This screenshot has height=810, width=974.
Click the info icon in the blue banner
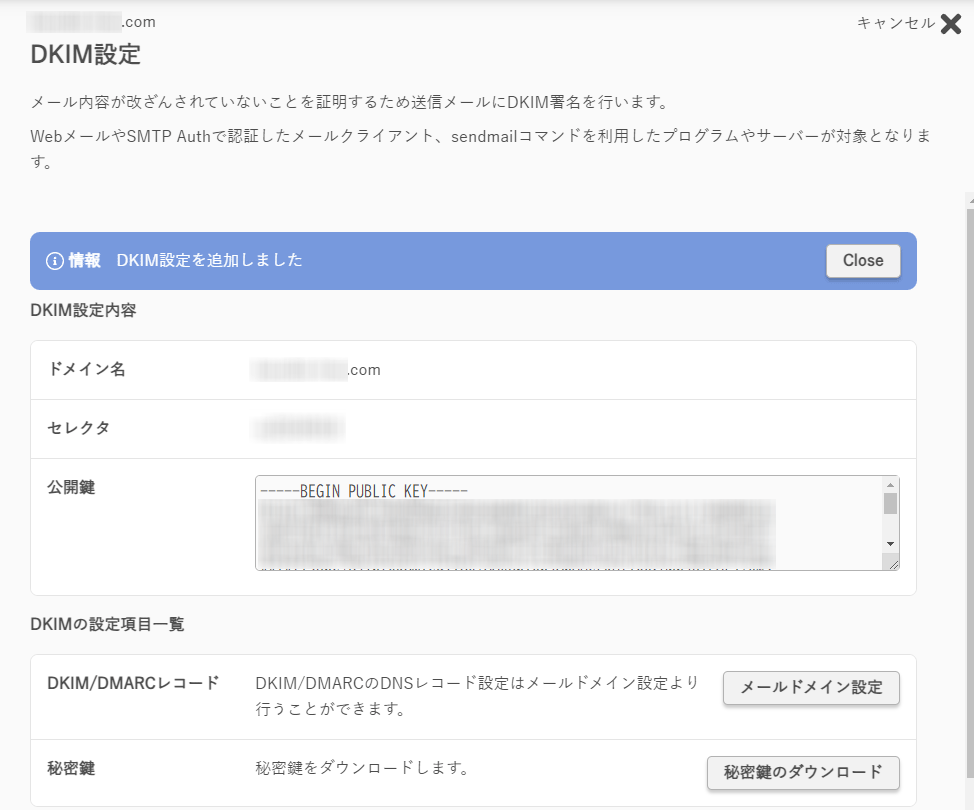click(55, 261)
